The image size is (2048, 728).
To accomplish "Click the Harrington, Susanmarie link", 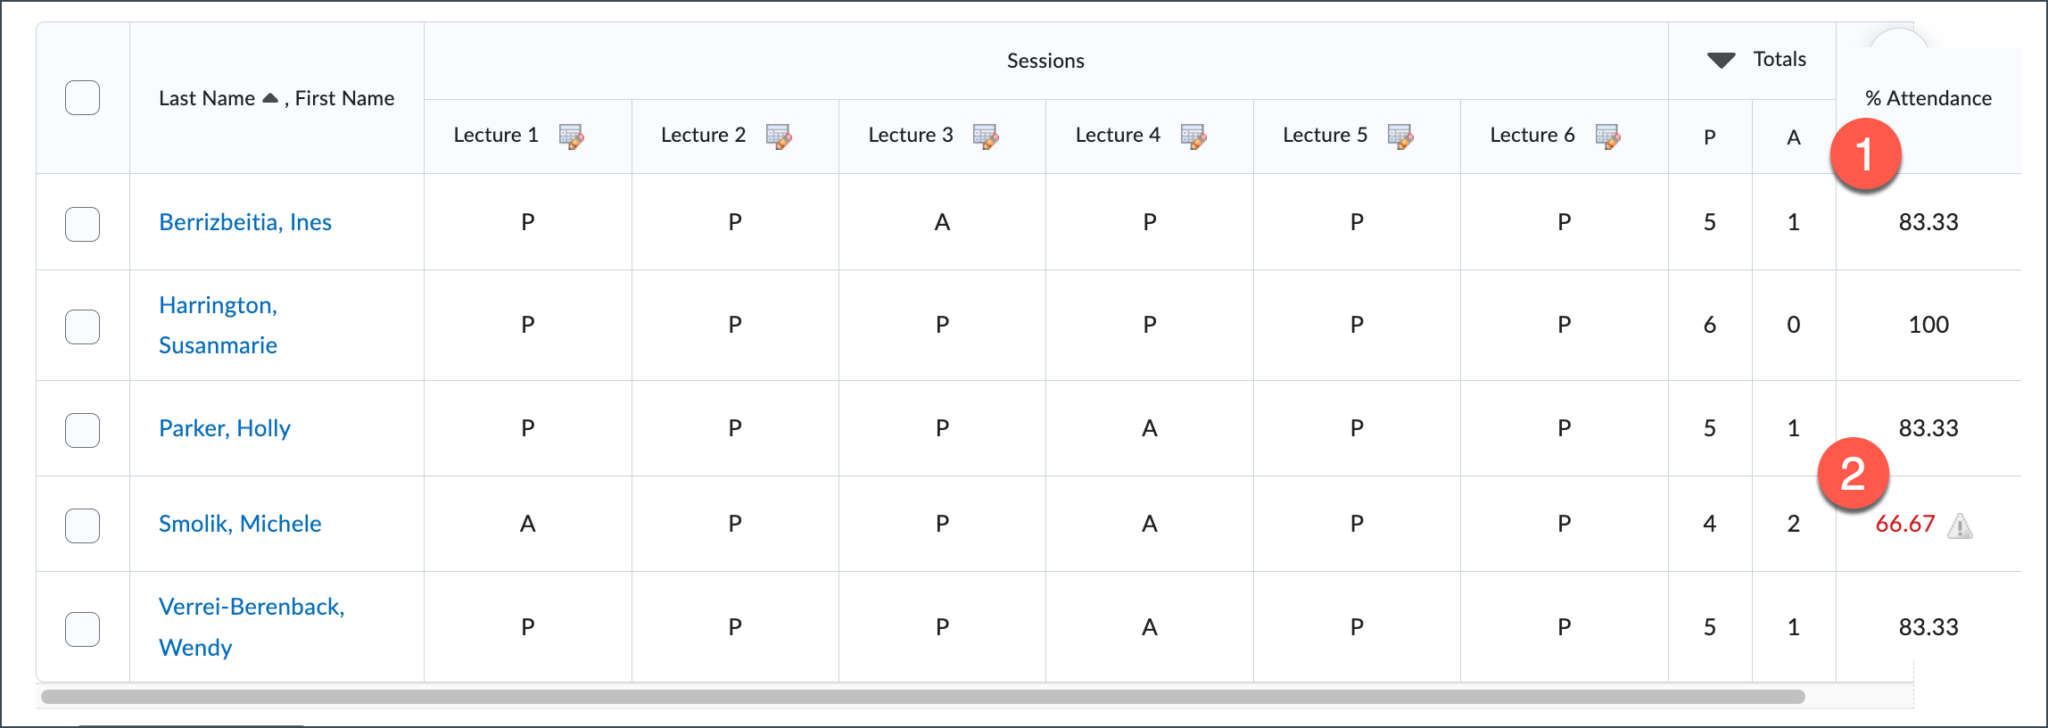I will (x=217, y=324).
